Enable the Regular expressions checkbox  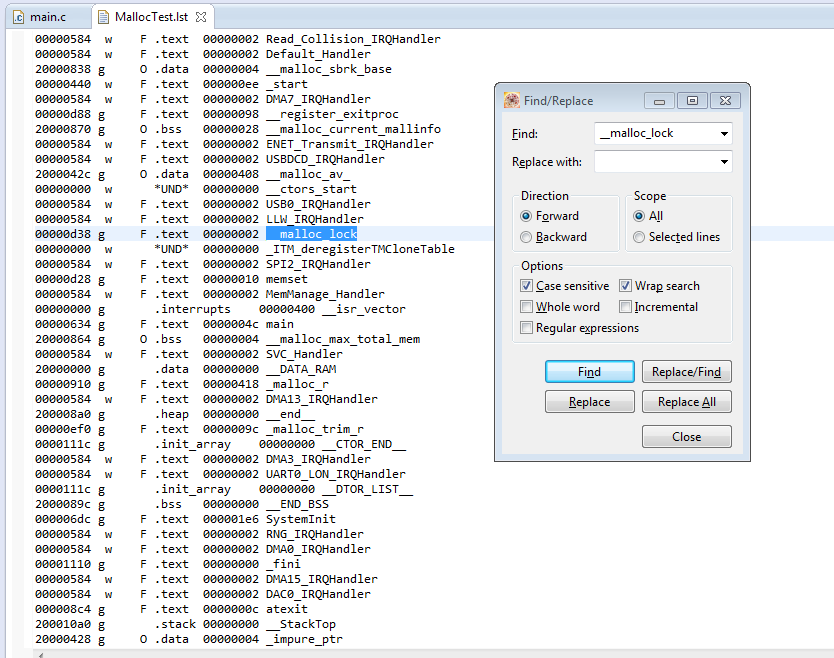tap(526, 328)
